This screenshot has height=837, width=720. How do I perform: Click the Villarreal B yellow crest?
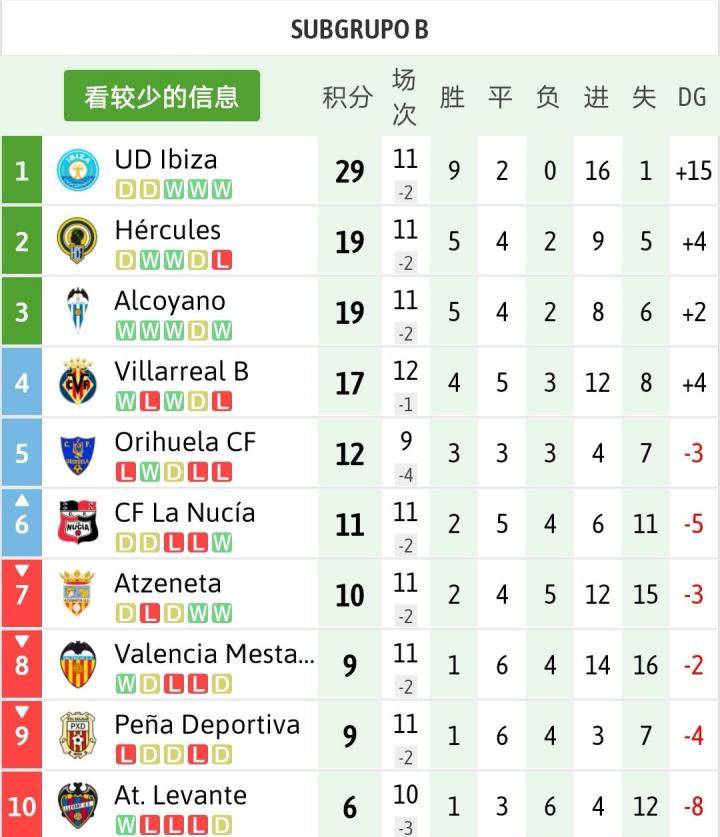pyautogui.click(x=78, y=382)
